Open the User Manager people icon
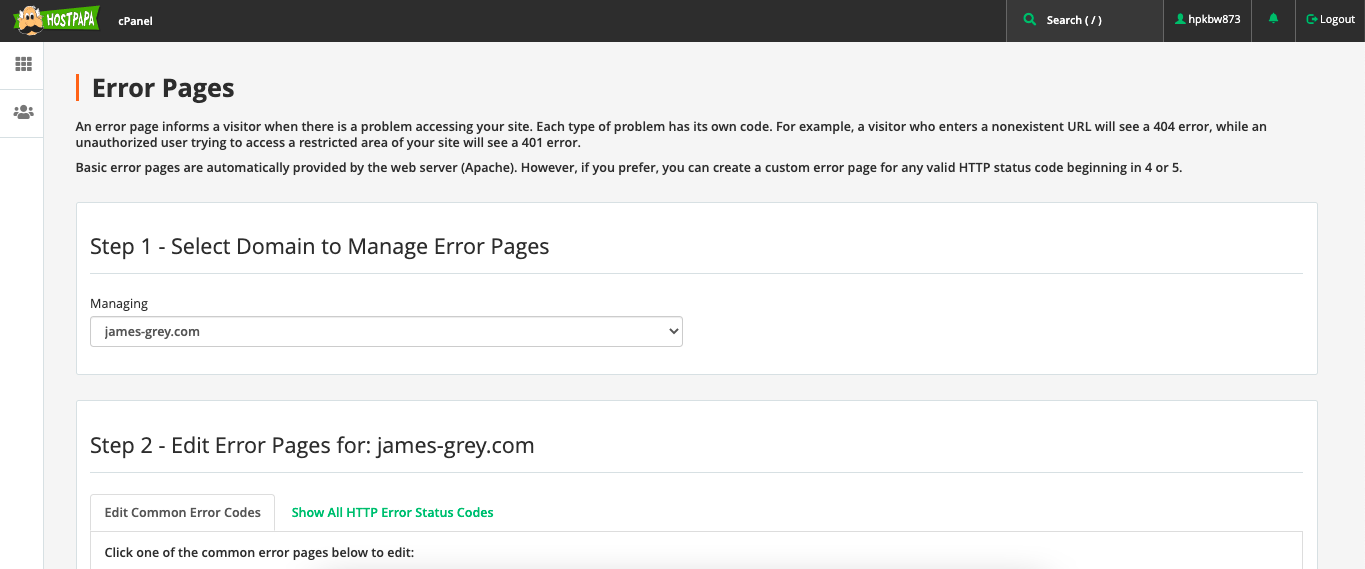The width and height of the screenshot is (1365, 569). point(23,112)
